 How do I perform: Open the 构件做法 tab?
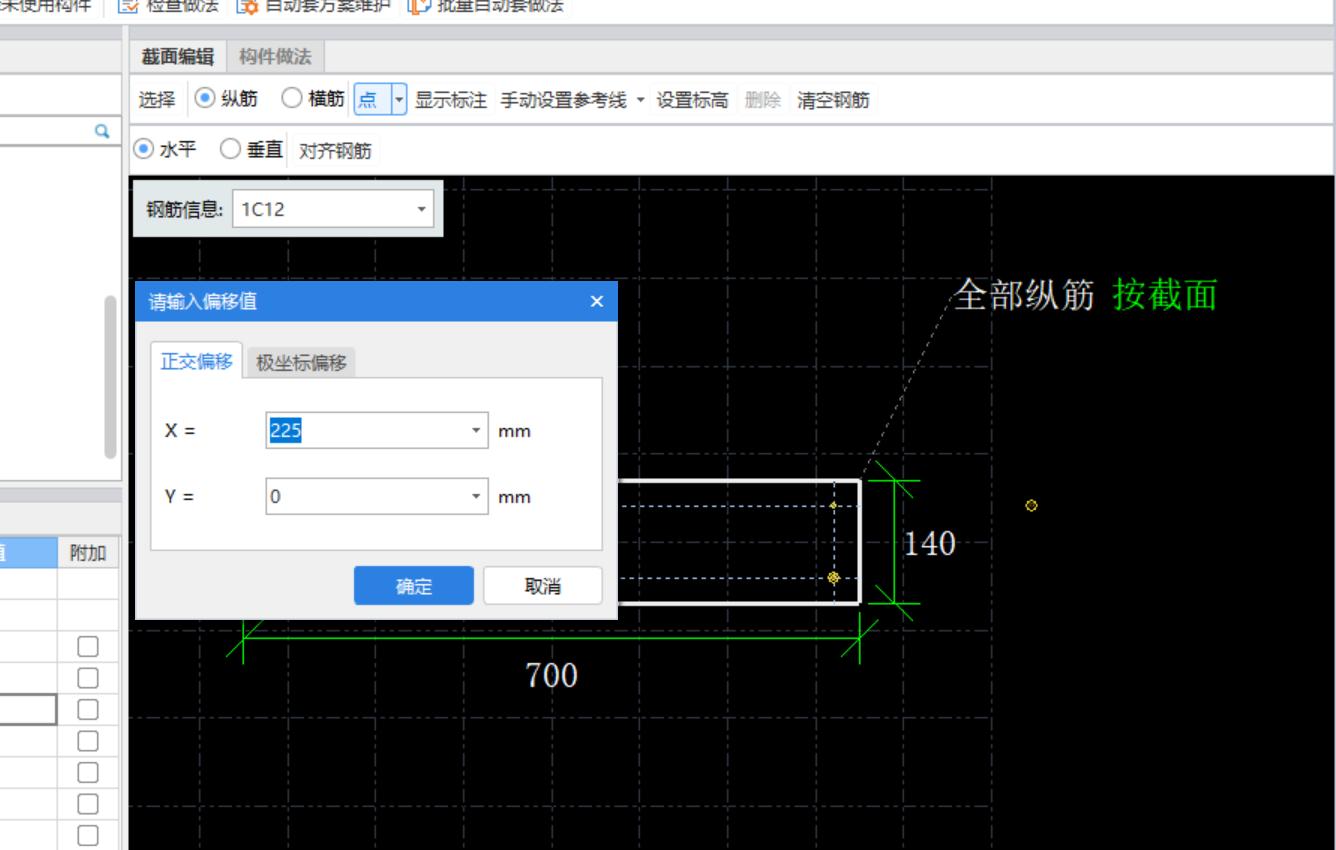[275, 57]
